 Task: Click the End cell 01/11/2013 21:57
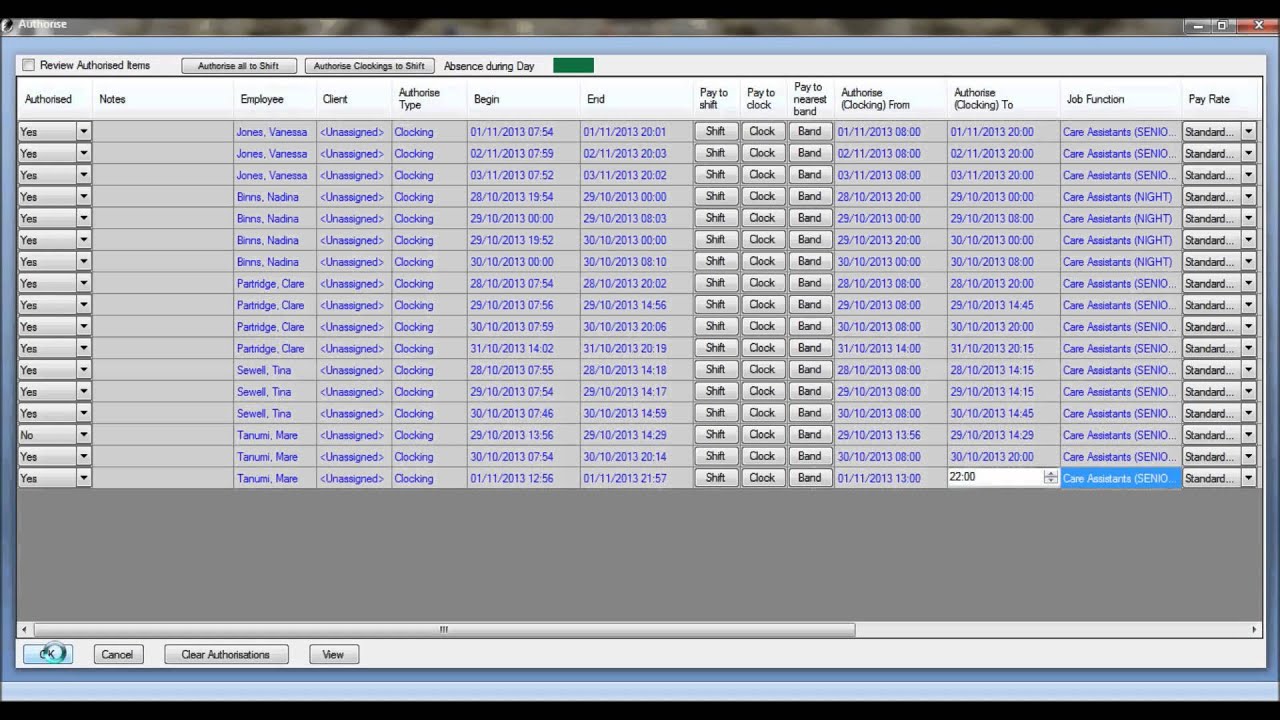pos(637,478)
